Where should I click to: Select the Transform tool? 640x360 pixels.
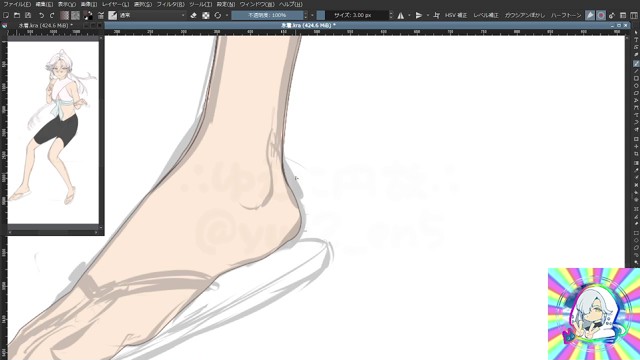tap(636, 139)
